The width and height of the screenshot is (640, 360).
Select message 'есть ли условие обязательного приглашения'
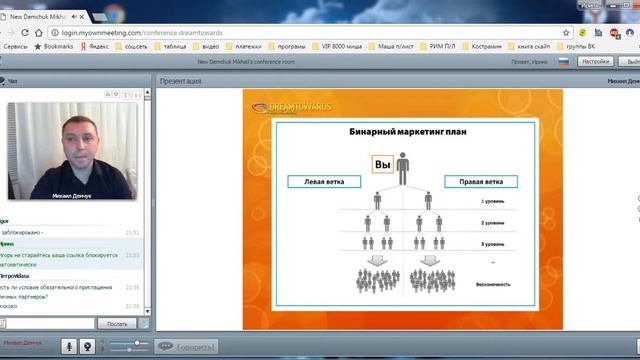pyautogui.click(x=56, y=287)
